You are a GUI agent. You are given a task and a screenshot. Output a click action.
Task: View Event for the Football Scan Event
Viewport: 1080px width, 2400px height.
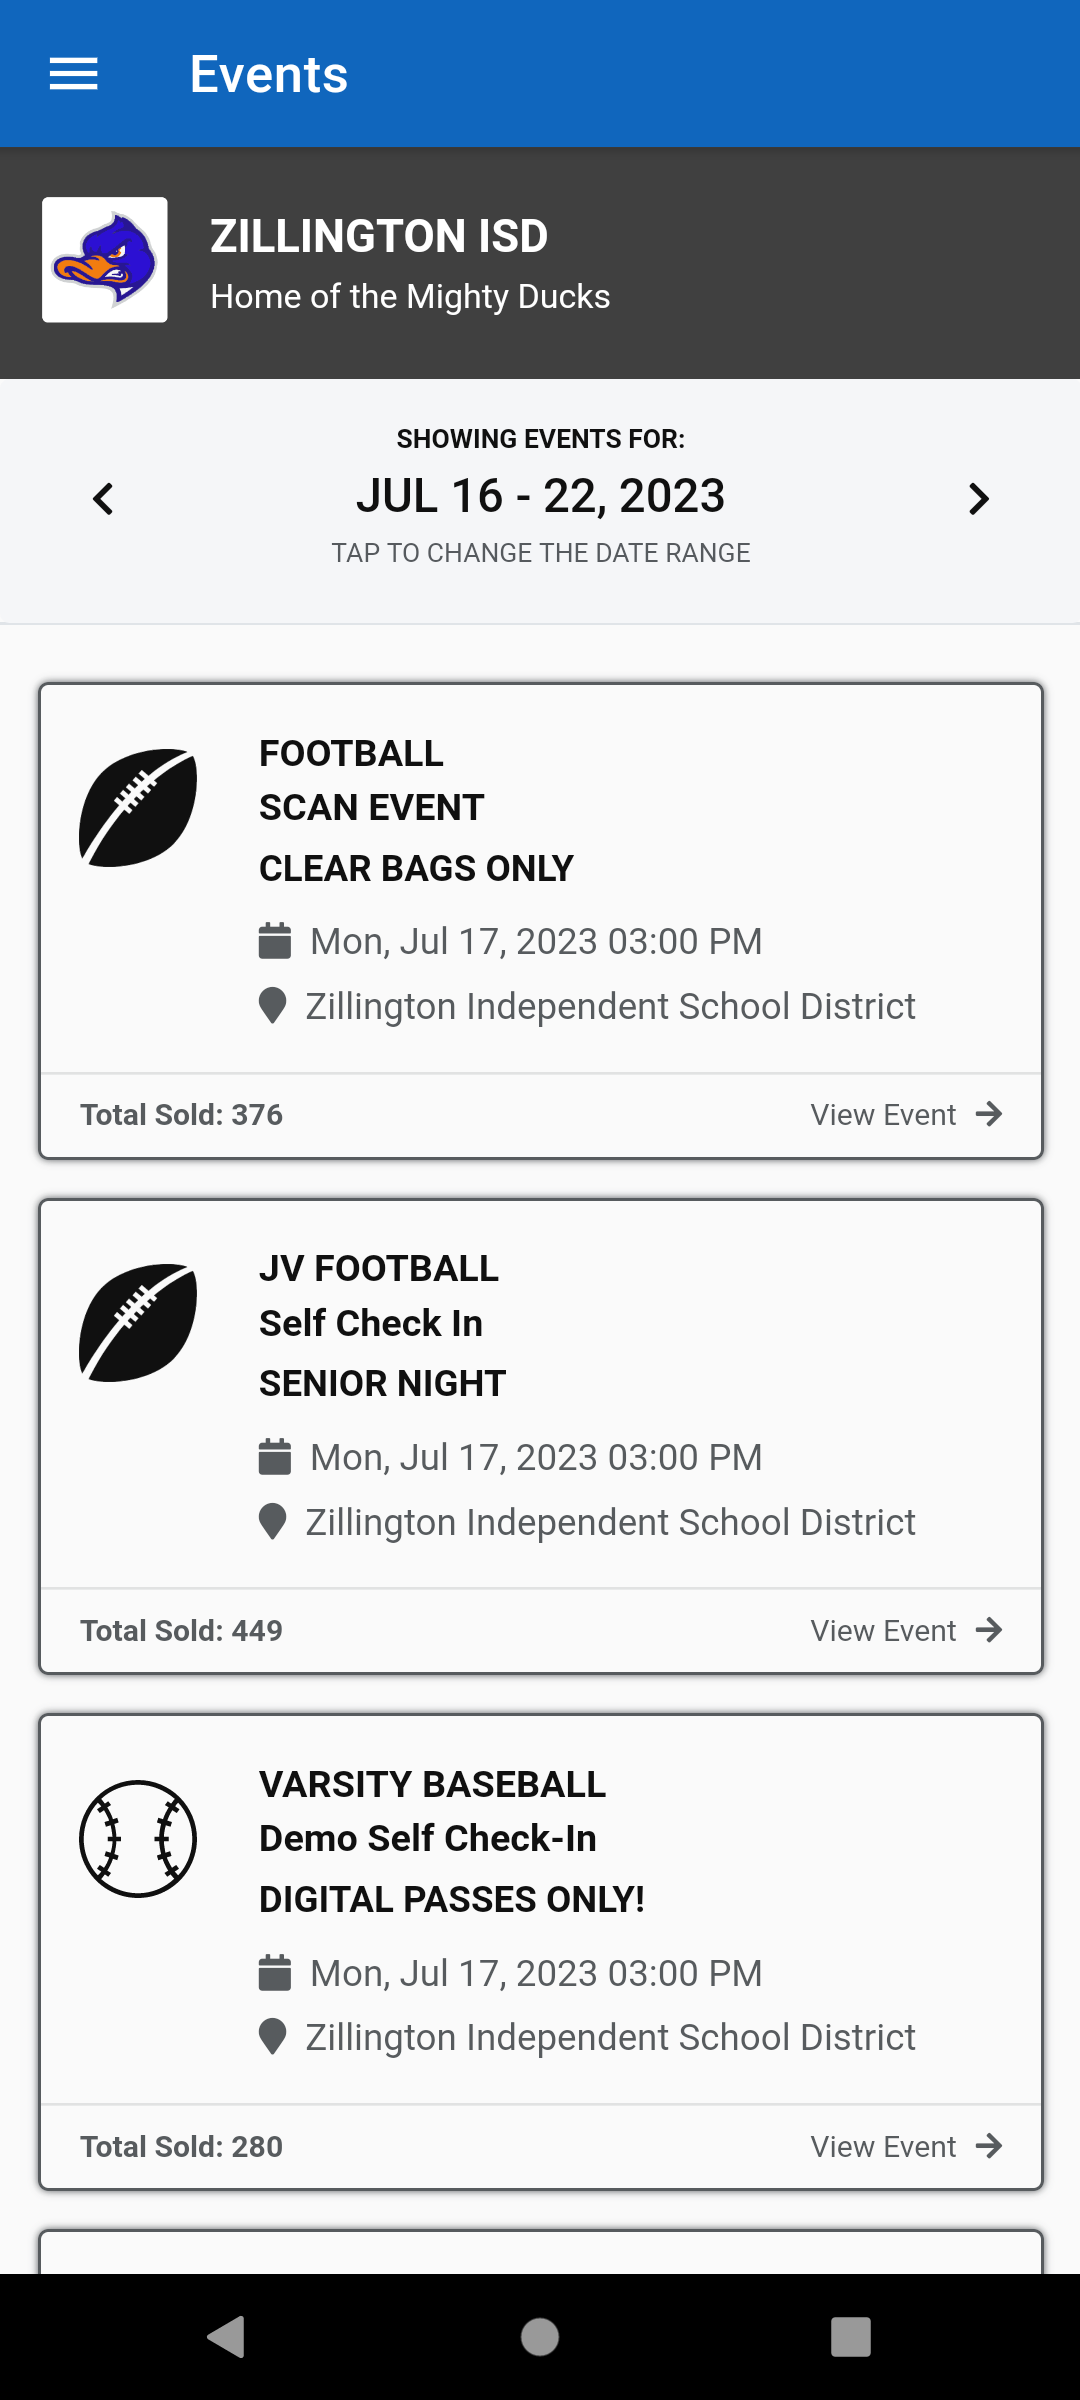pos(906,1114)
